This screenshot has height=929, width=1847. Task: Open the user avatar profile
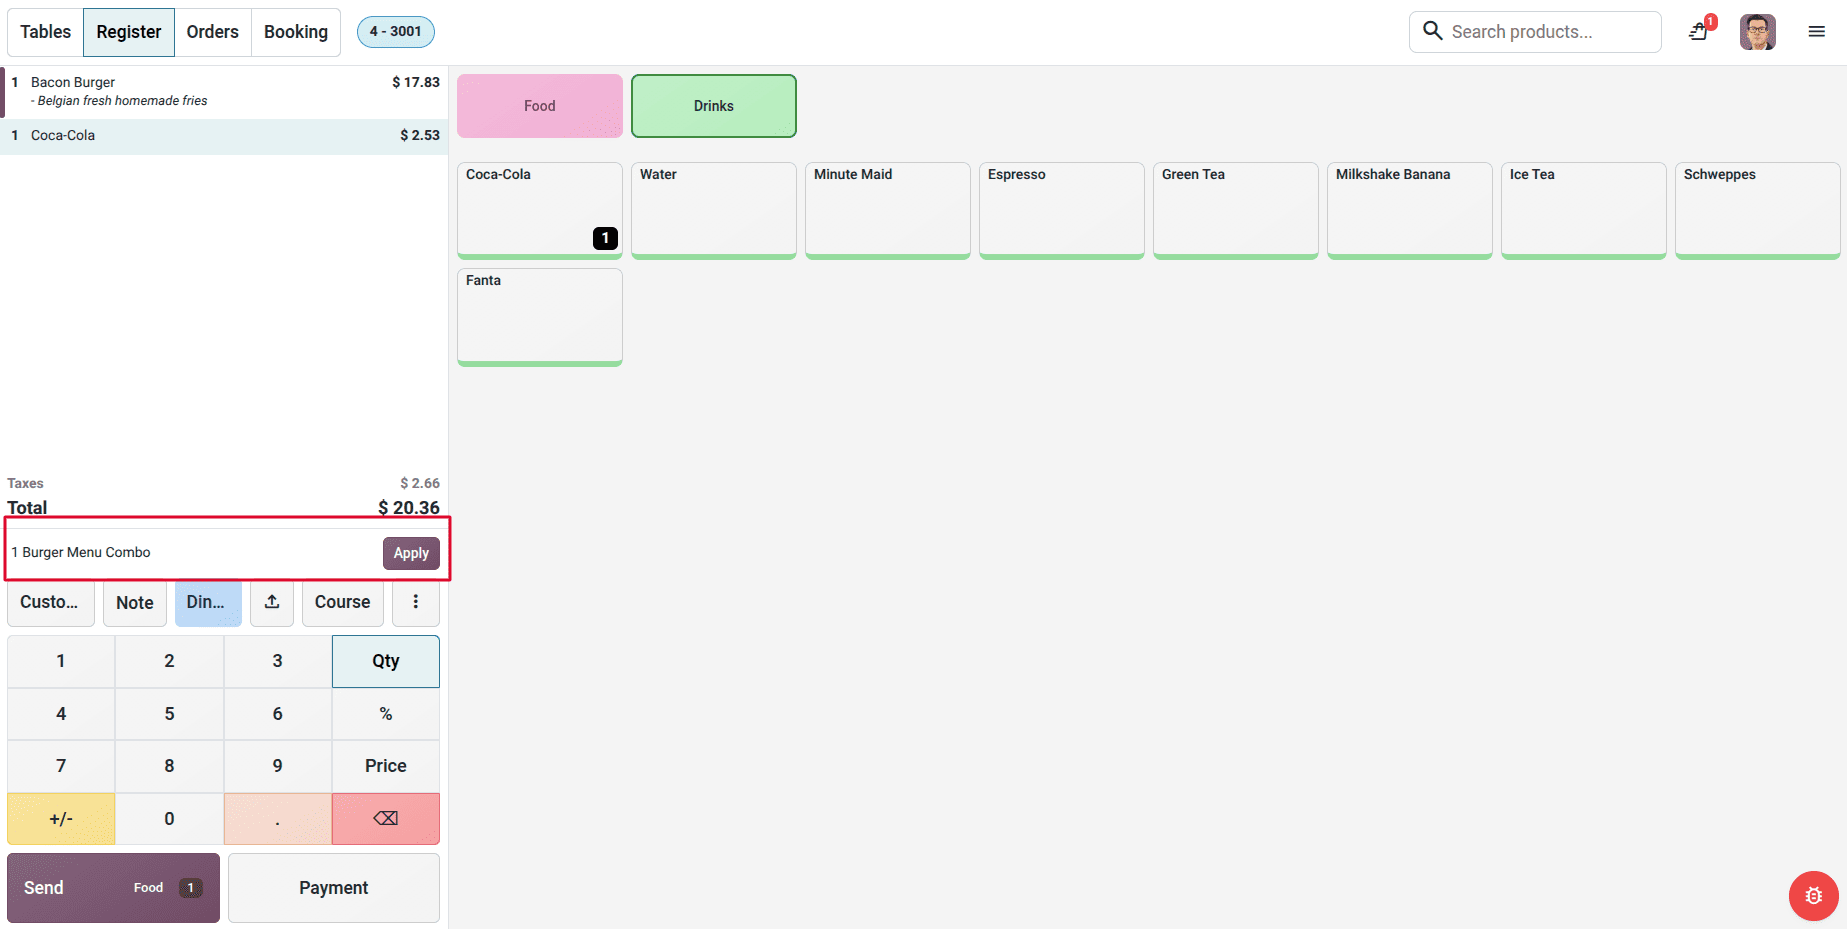point(1758,32)
